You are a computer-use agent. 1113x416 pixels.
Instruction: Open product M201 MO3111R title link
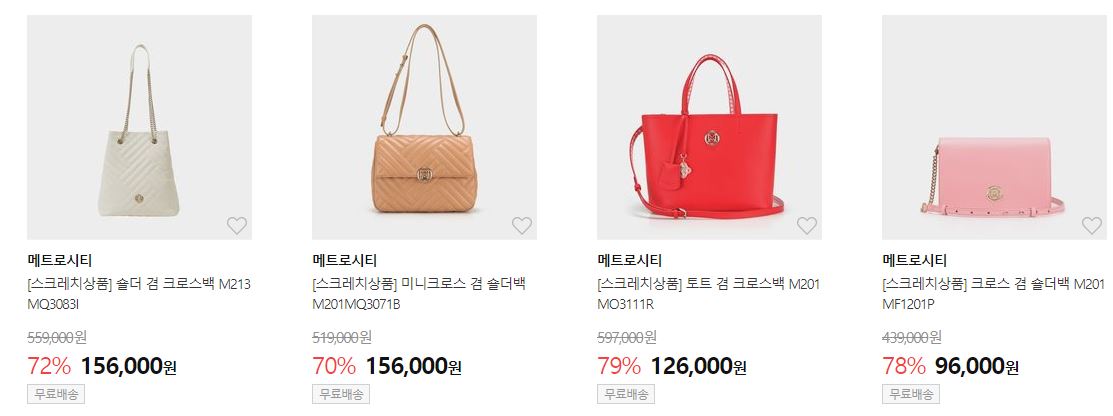coord(709,294)
